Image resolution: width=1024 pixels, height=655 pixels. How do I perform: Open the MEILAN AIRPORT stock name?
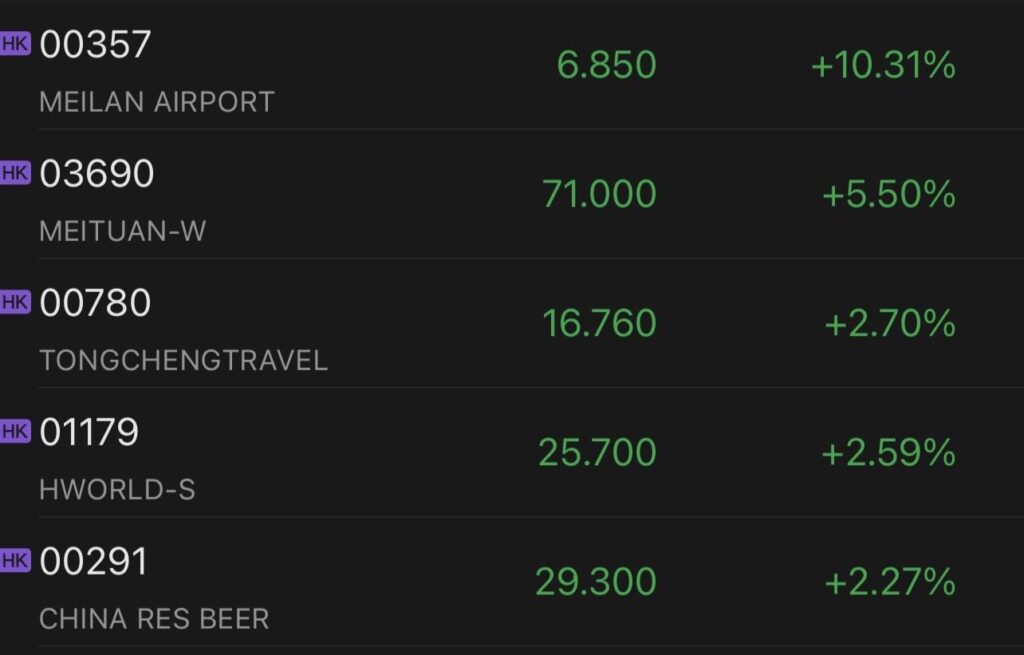tap(157, 102)
